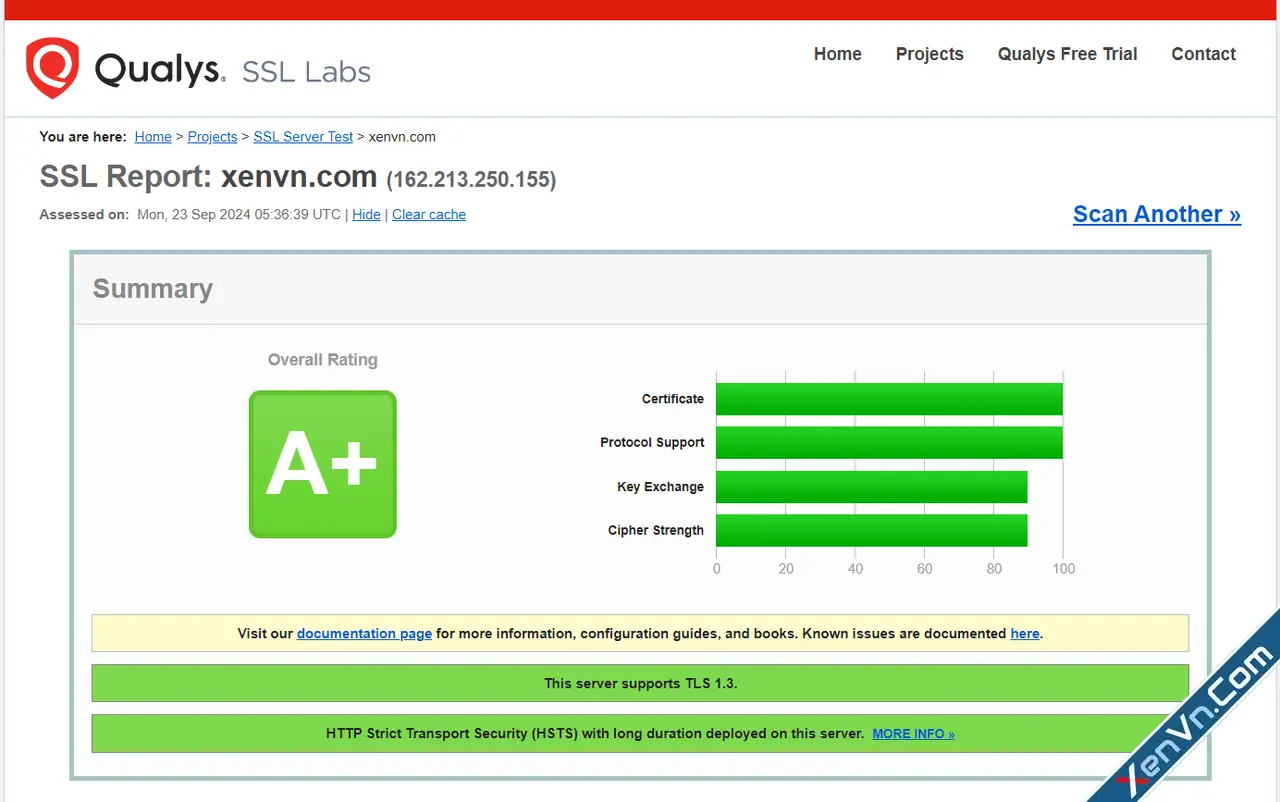Click the Certificate score bar
Screen dimensions: 1280x802
889,399
